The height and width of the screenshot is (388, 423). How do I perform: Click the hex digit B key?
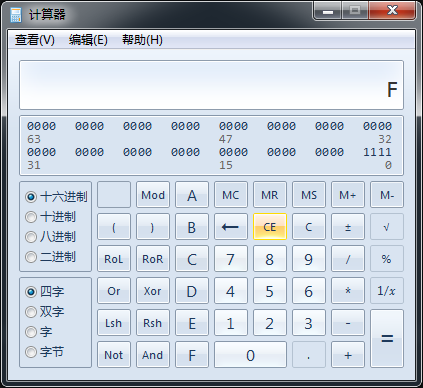[192, 227]
